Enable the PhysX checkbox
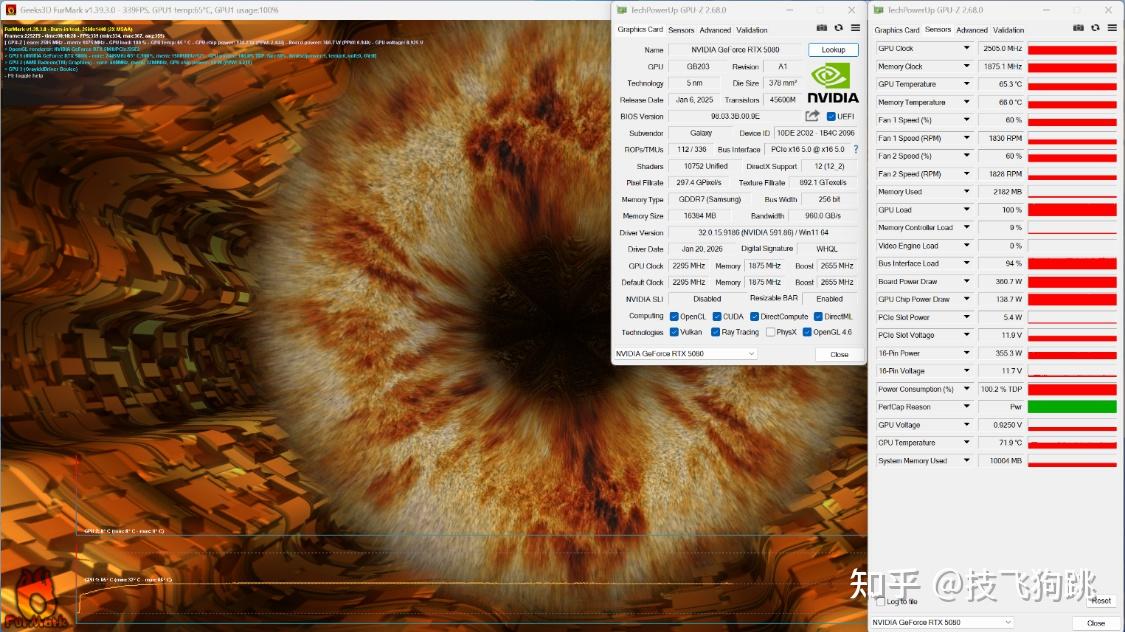Screen dimensions: 1125x632 tap(770, 332)
